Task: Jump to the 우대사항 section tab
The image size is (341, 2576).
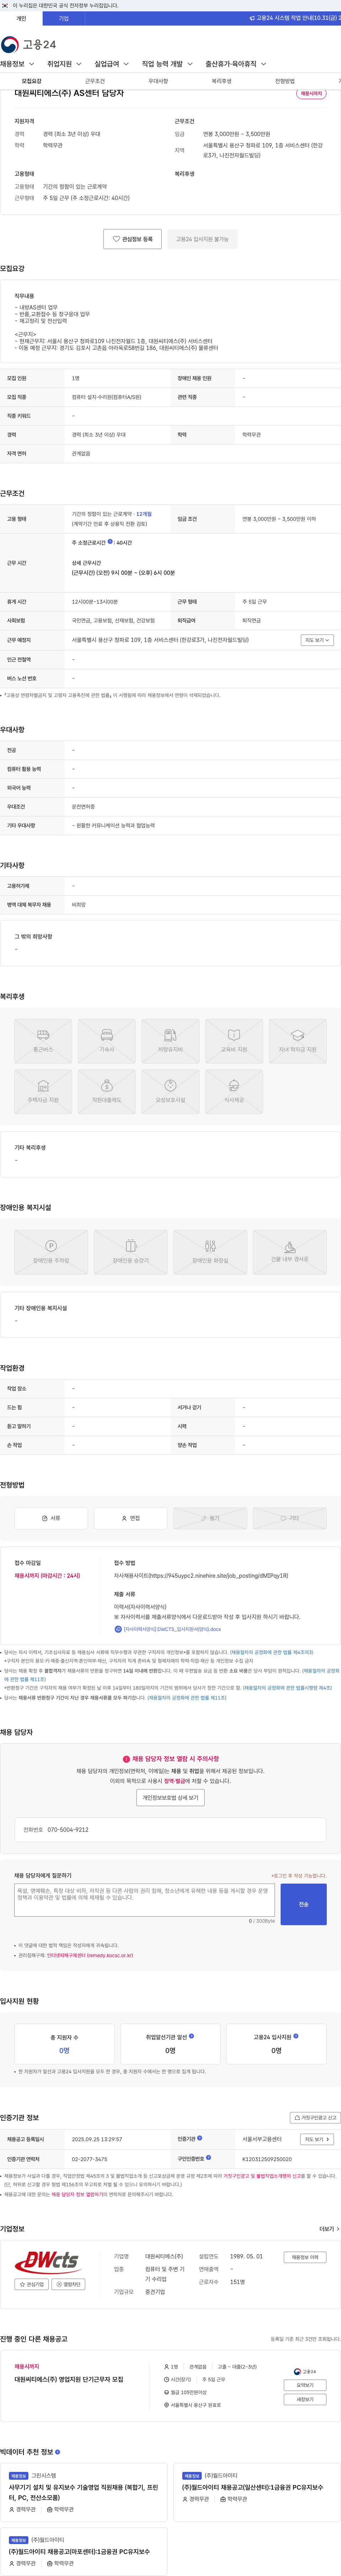Action: coord(158,81)
